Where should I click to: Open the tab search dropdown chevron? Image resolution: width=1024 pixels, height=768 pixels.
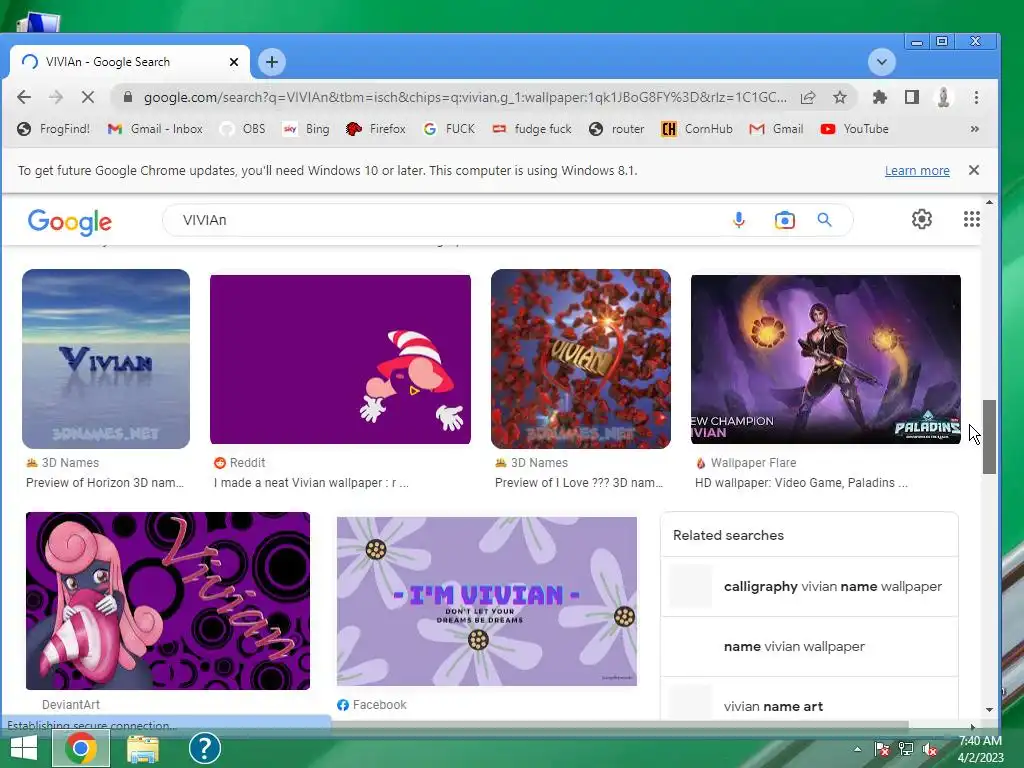point(882,62)
